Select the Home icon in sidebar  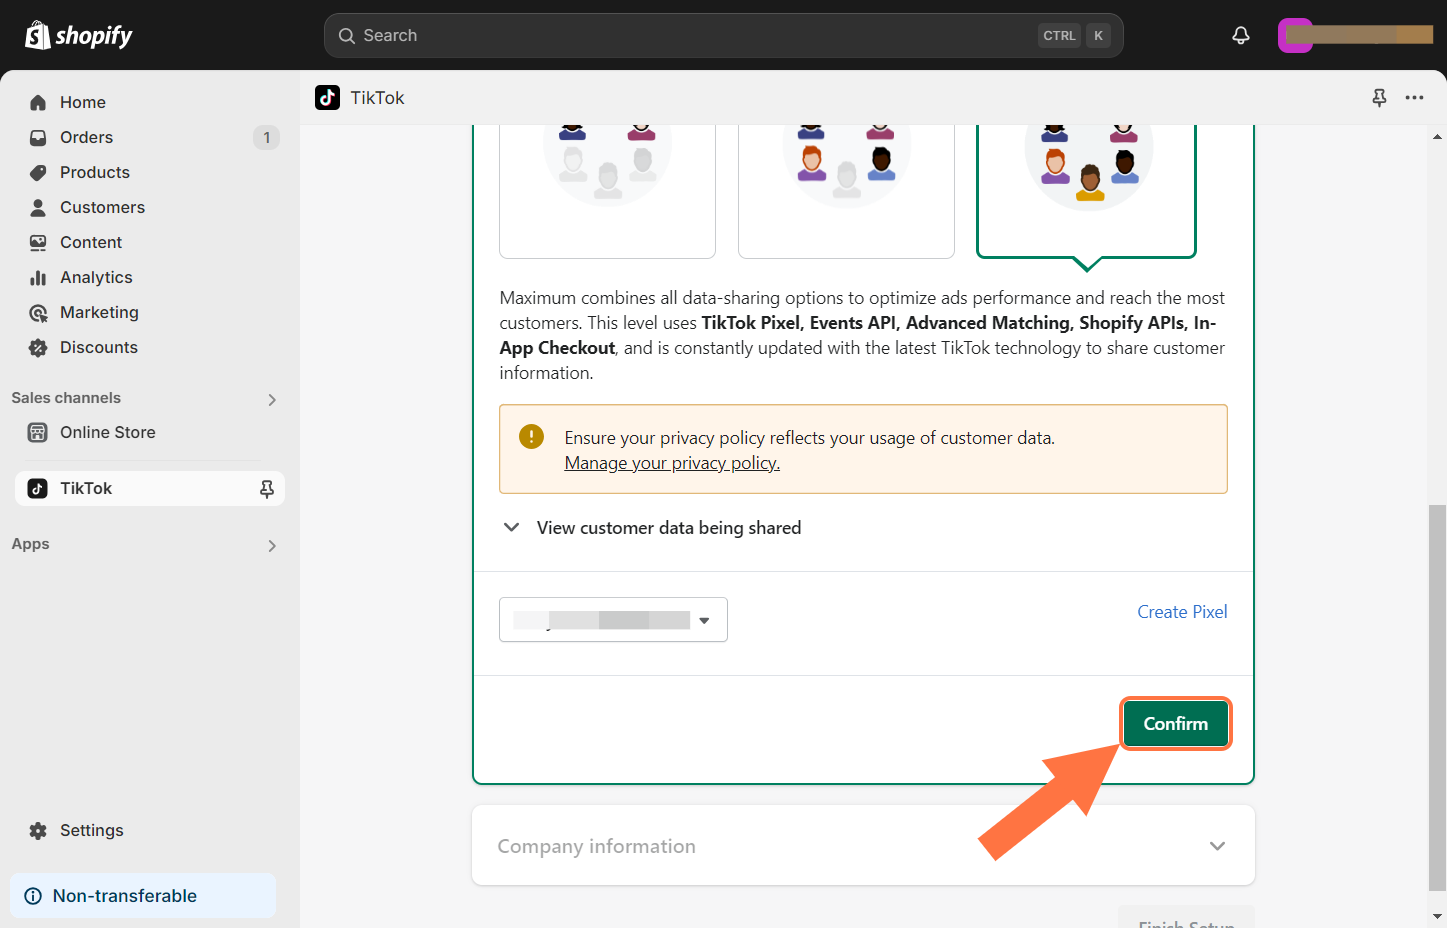pyautogui.click(x=37, y=102)
